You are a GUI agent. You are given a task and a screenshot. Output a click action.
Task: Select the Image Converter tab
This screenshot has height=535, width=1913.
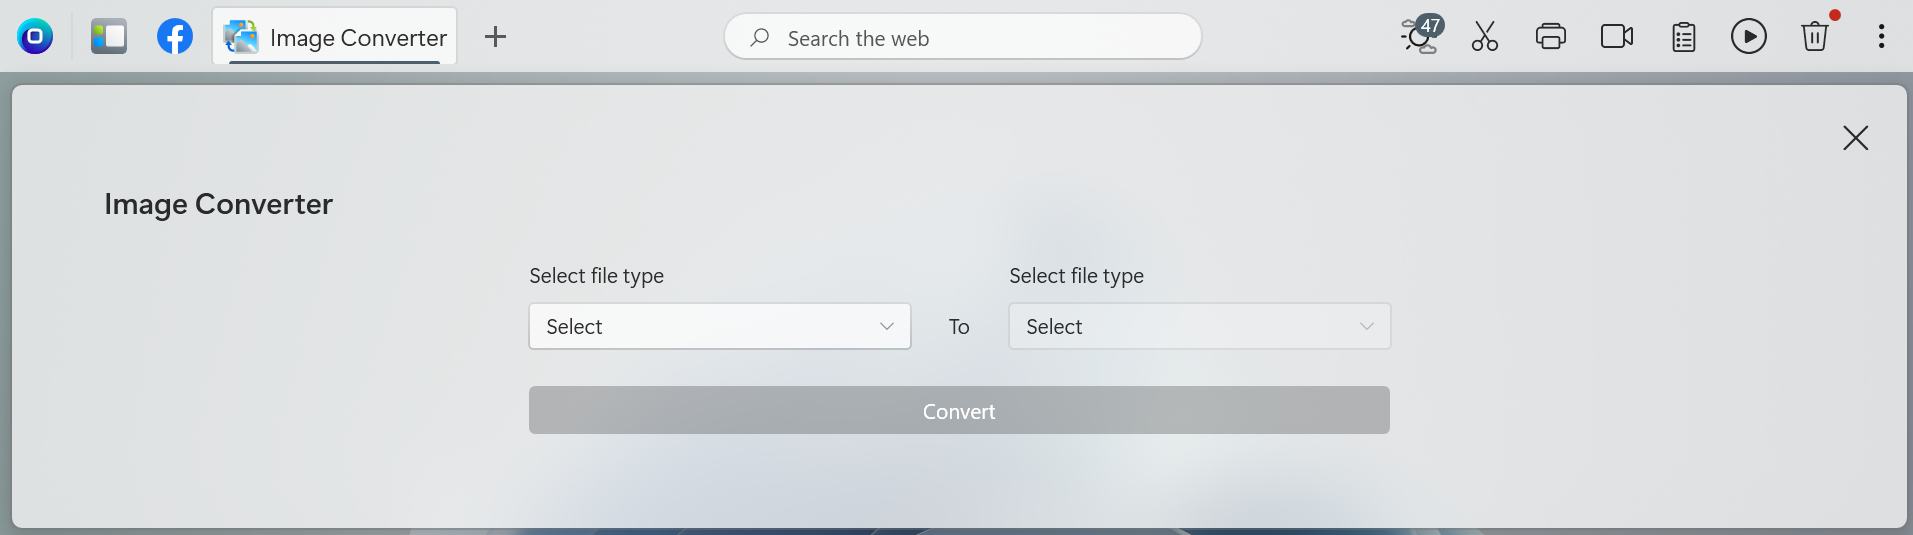point(335,37)
